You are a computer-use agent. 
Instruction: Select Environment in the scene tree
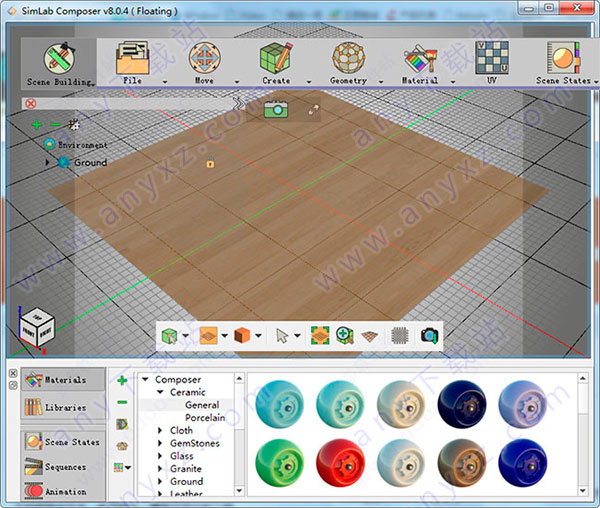click(x=83, y=145)
